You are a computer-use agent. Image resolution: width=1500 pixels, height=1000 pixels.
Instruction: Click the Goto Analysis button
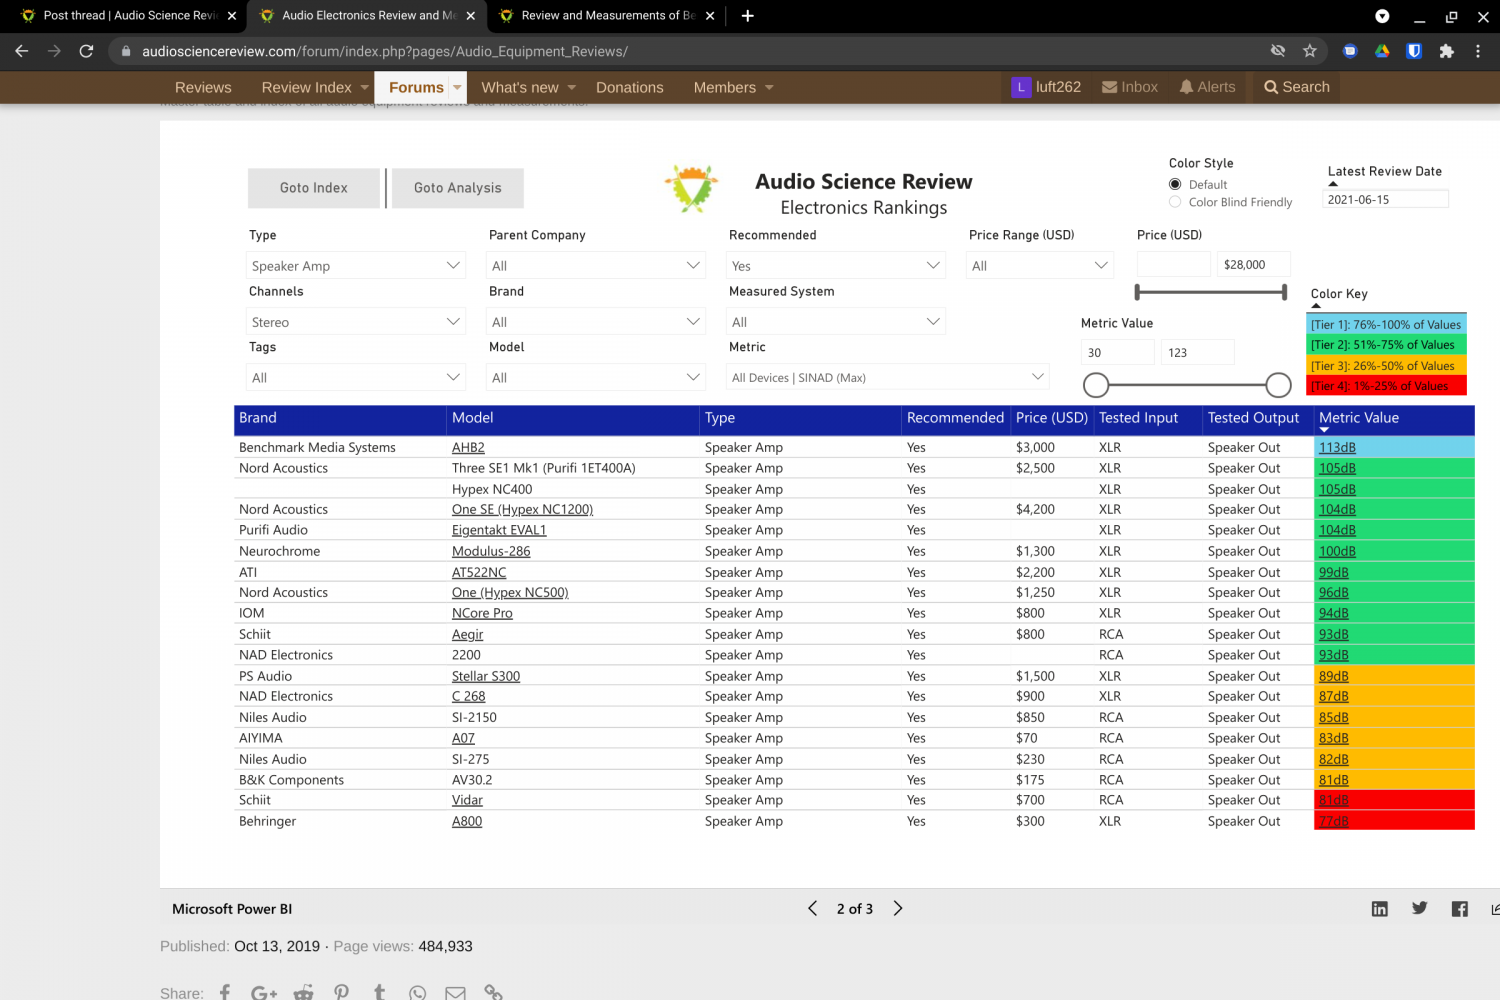pyautogui.click(x=458, y=188)
